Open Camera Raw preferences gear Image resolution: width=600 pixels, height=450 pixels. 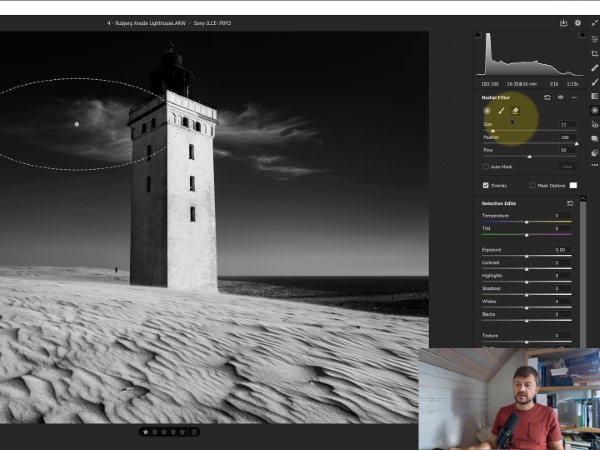[577, 22]
